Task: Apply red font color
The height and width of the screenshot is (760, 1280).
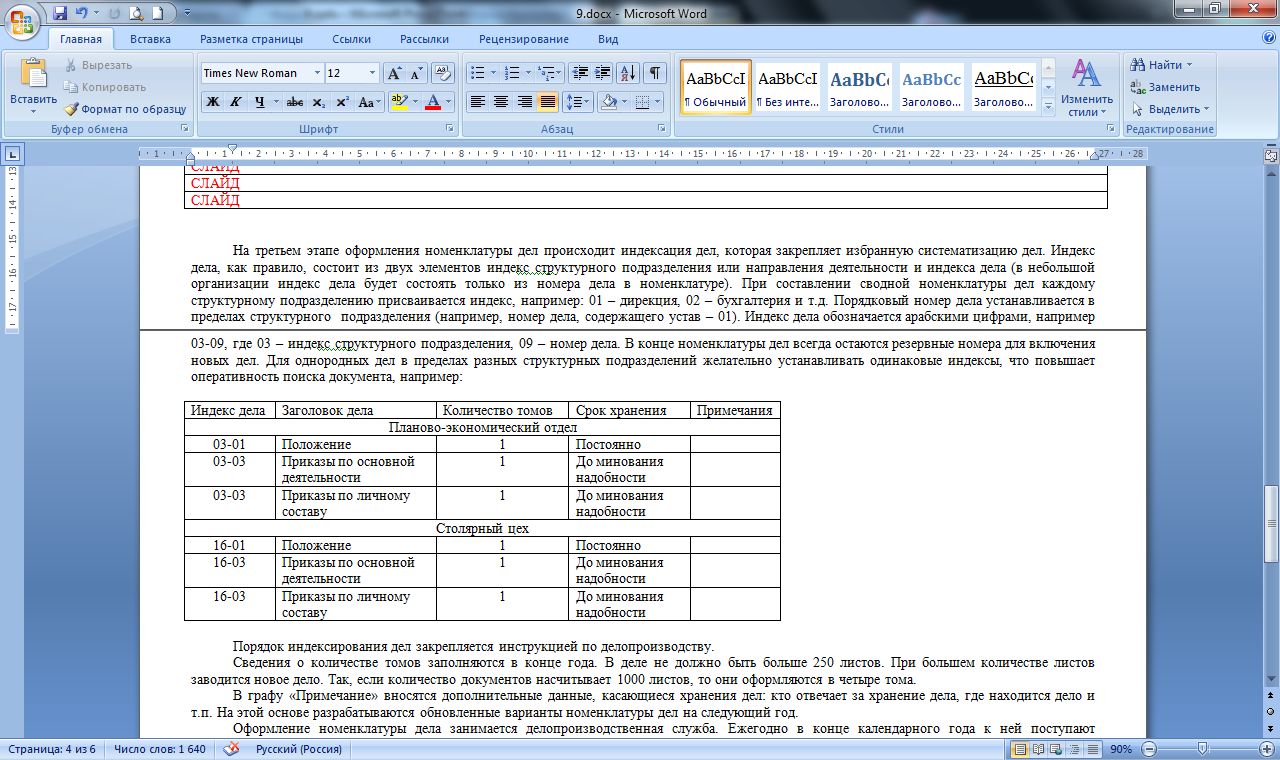Action: [x=433, y=102]
